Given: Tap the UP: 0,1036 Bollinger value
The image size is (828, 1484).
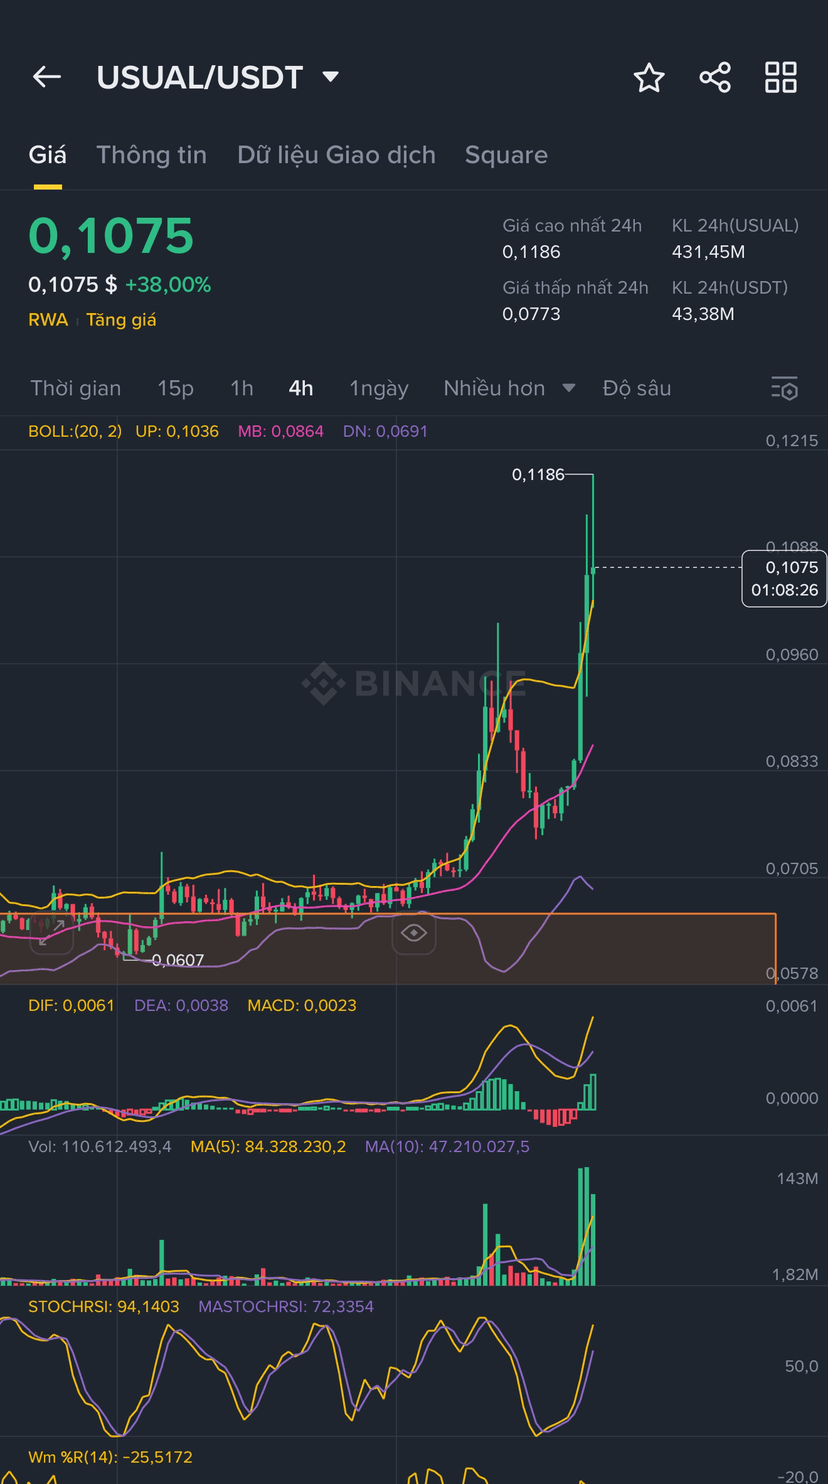Looking at the screenshot, I should (x=177, y=432).
